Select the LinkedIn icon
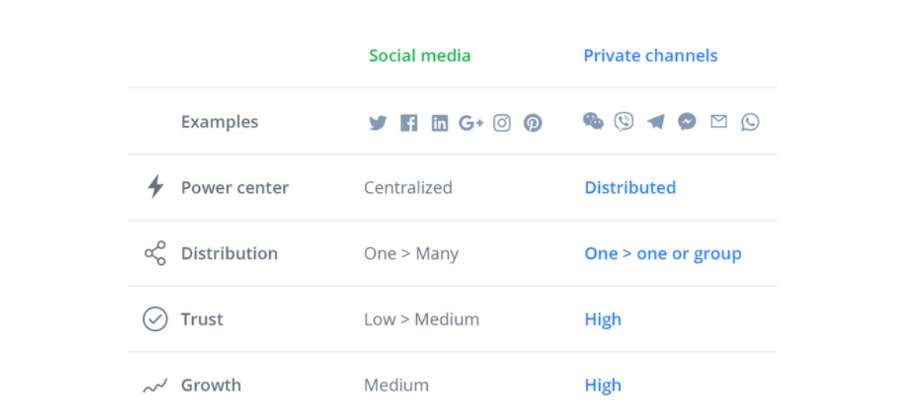Image resolution: width=900 pixels, height=419 pixels. (439, 123)
